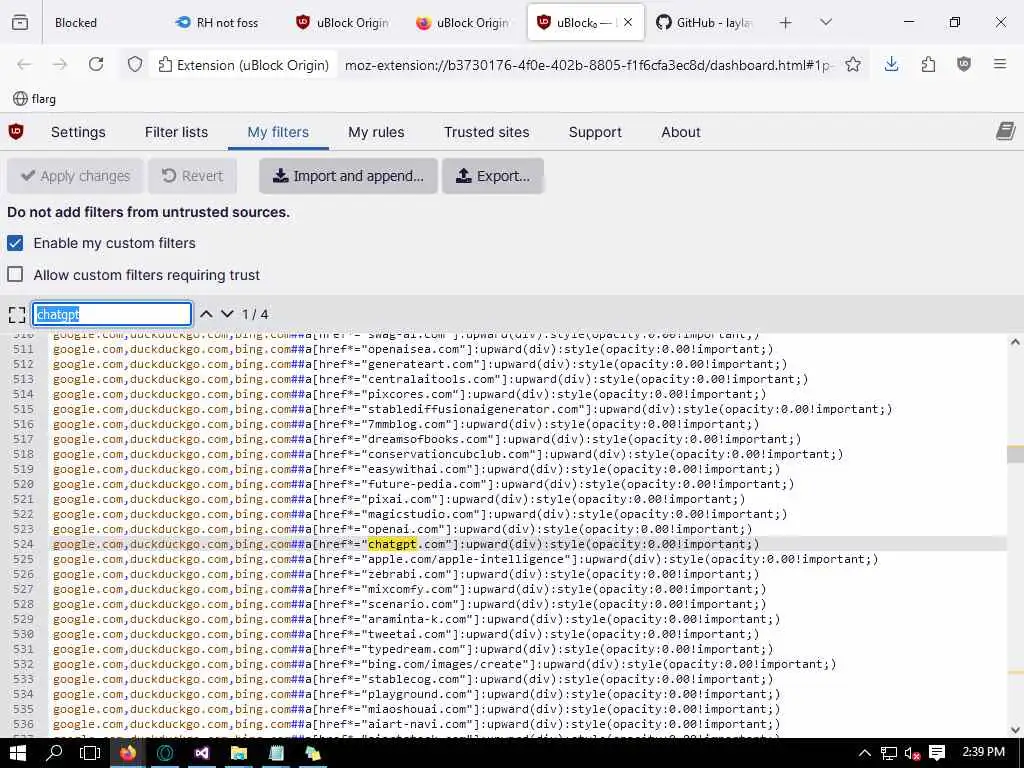Click the chatgpt search input field
The image size is (1024, 768).
pyautogui.click(x=112, y=314)
